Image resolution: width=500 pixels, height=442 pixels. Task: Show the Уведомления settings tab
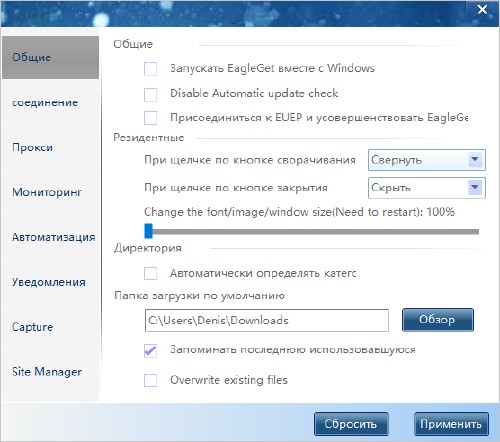point(50,282)
